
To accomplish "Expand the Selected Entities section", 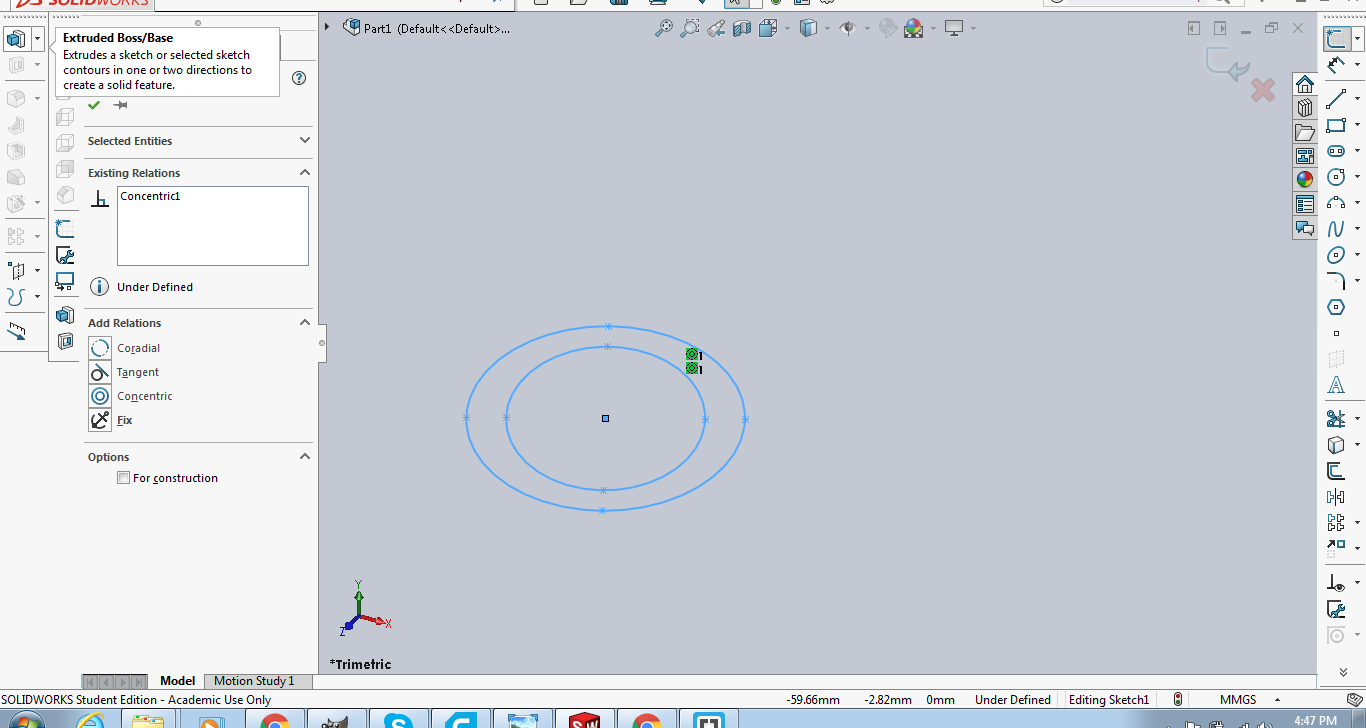I will [305, 141].
